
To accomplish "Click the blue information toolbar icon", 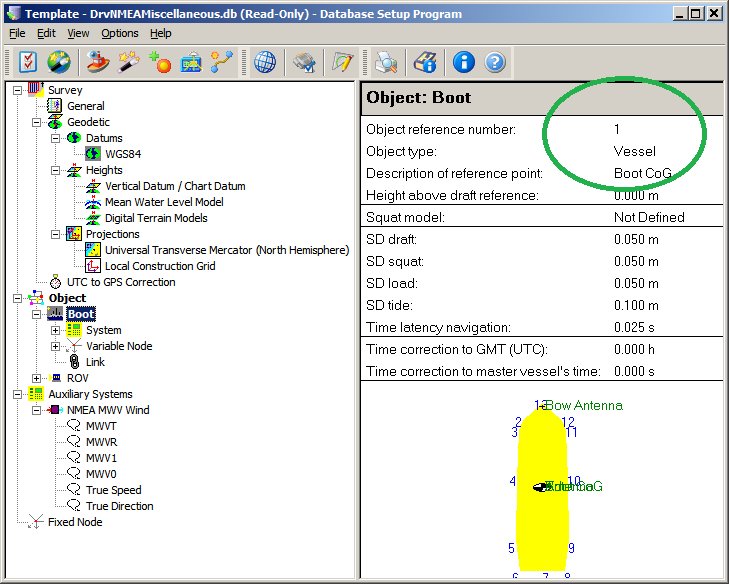I will (463, 62).
